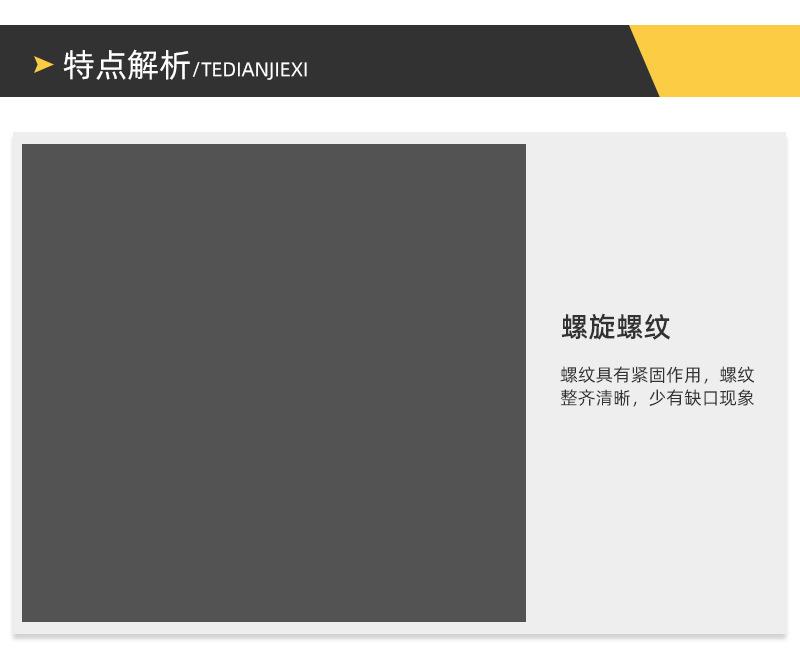Click the character 点 in the header title
The image size is (800, 651).
(x=111, y=65)
